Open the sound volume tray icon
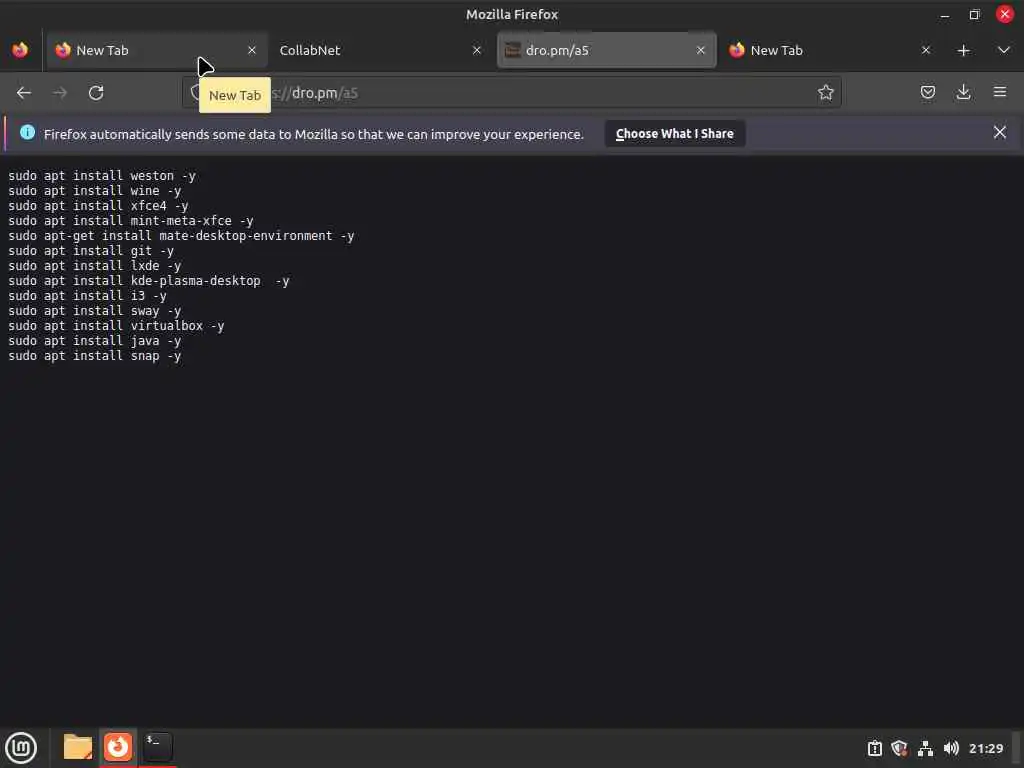 [951, 748]
